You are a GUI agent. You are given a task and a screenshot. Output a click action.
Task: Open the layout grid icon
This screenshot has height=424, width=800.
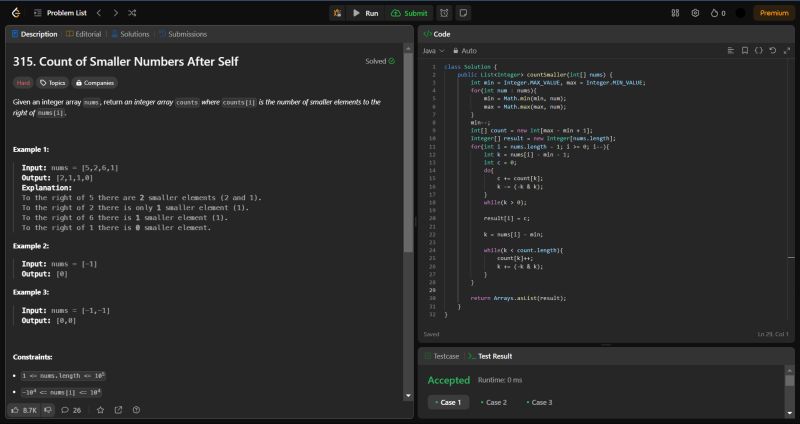tap(675, 13)
